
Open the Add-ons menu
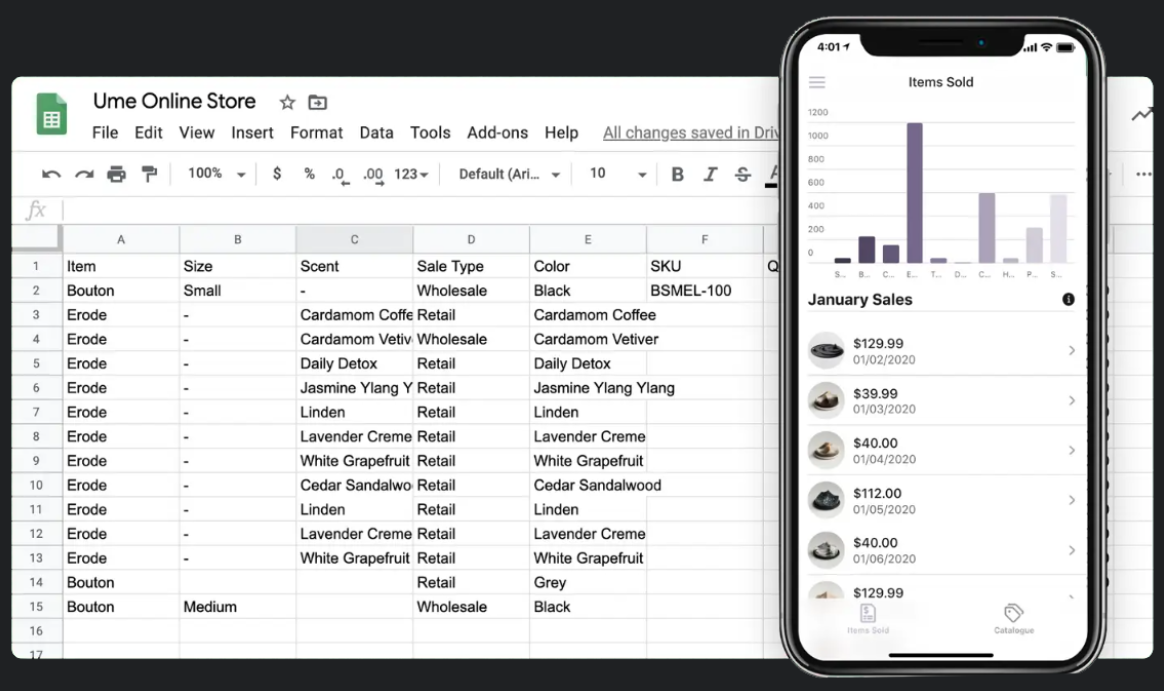click(x=497, y=133)
